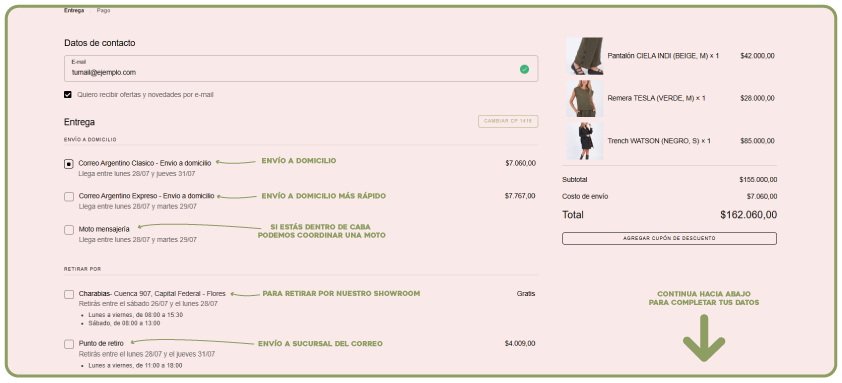Viewport: 842px width, 383px height.
Task: Click Agregar cupón de descuento button
Action: click(669, 238)
